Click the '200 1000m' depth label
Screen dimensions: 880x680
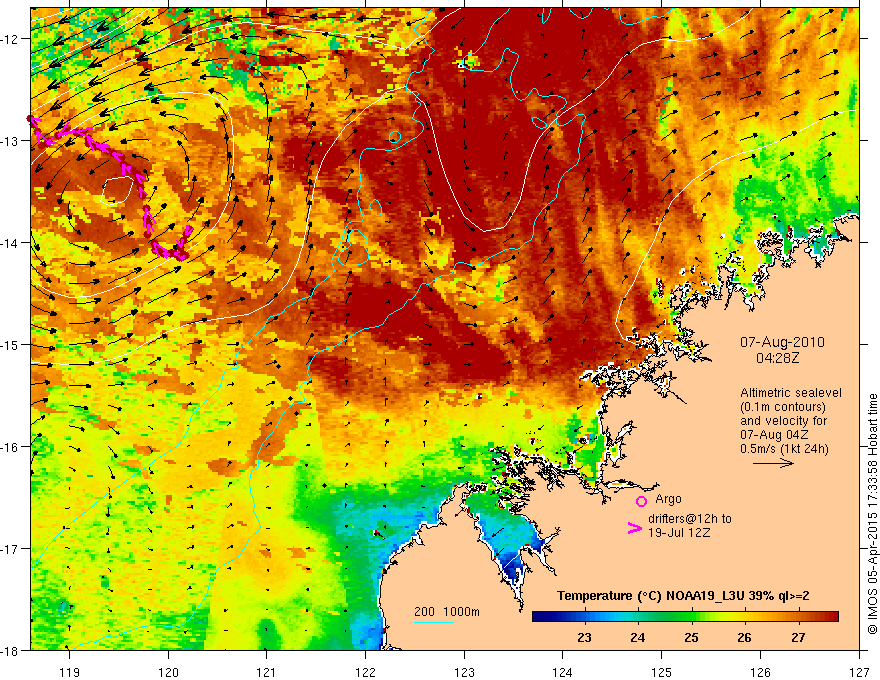click(x=447, y=612)
